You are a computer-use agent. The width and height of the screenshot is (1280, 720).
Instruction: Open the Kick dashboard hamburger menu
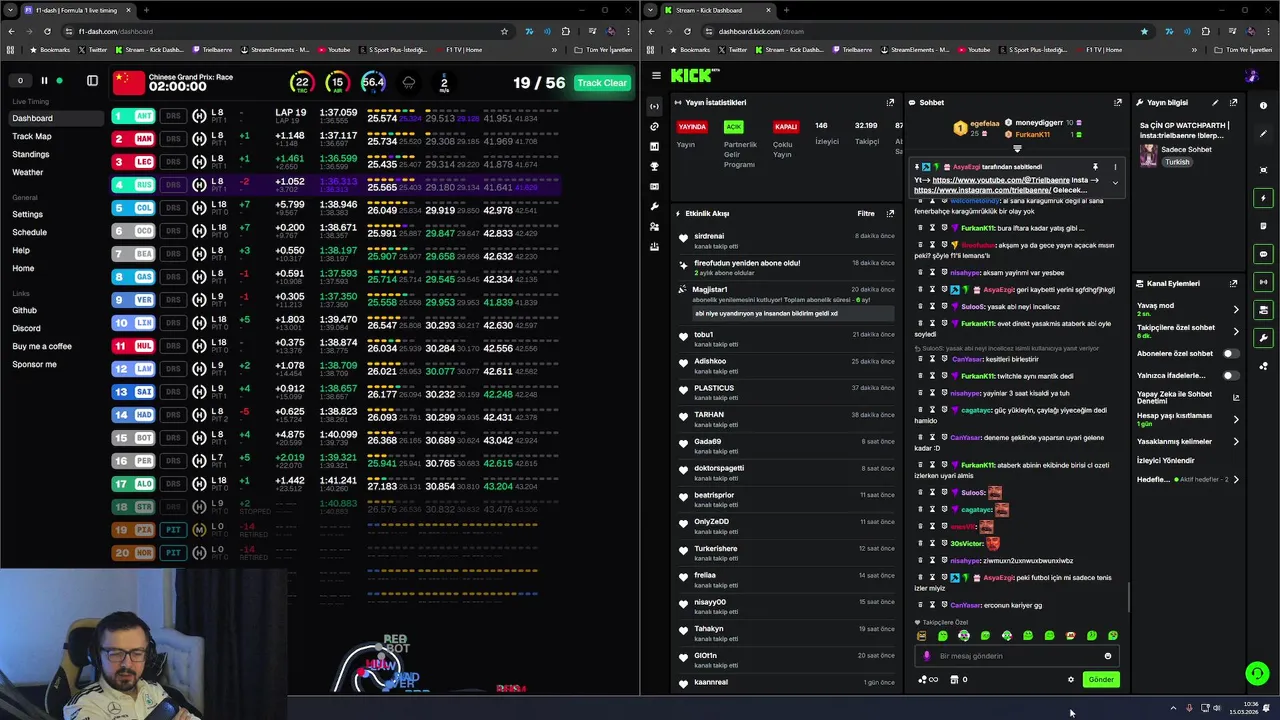point(656,75)
